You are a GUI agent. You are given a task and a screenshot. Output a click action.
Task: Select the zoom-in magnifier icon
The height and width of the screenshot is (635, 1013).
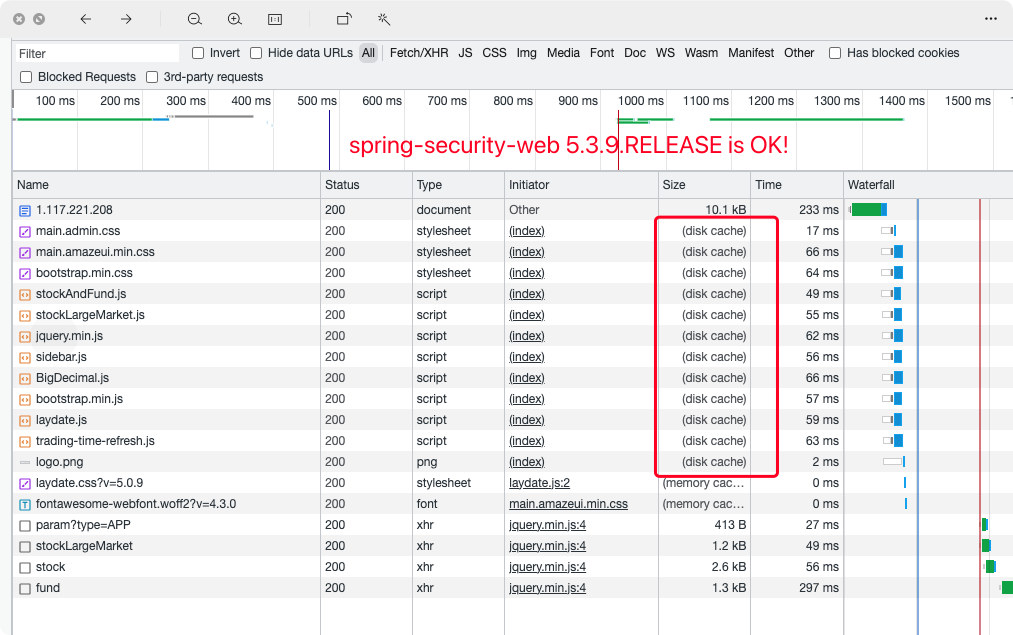234,18
